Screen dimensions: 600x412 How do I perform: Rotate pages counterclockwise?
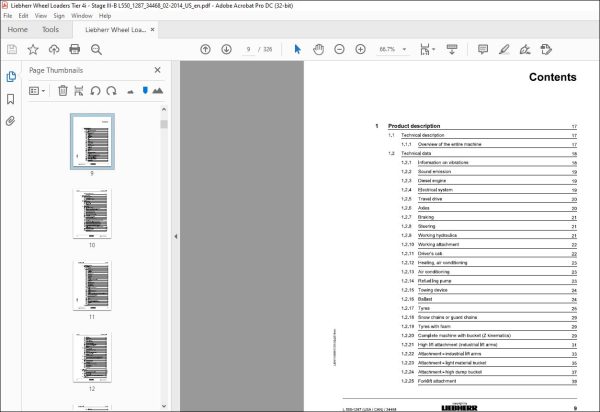click(95, 91)
